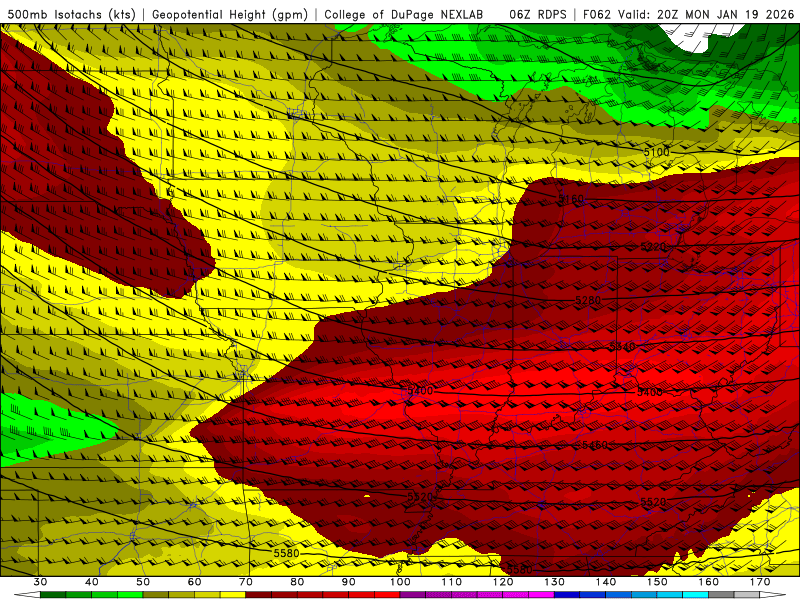Screen dimensions: 800x600
Task: Click the 140 knot legend value
Action: (606, 582)
